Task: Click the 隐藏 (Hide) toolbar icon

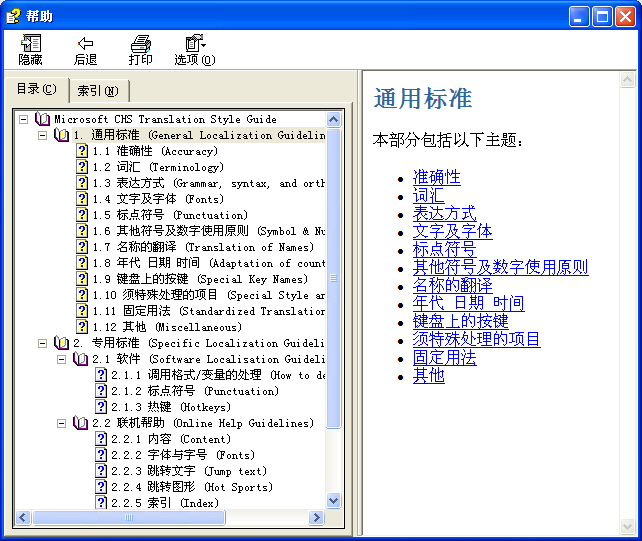Action: (x=31, y=43)
